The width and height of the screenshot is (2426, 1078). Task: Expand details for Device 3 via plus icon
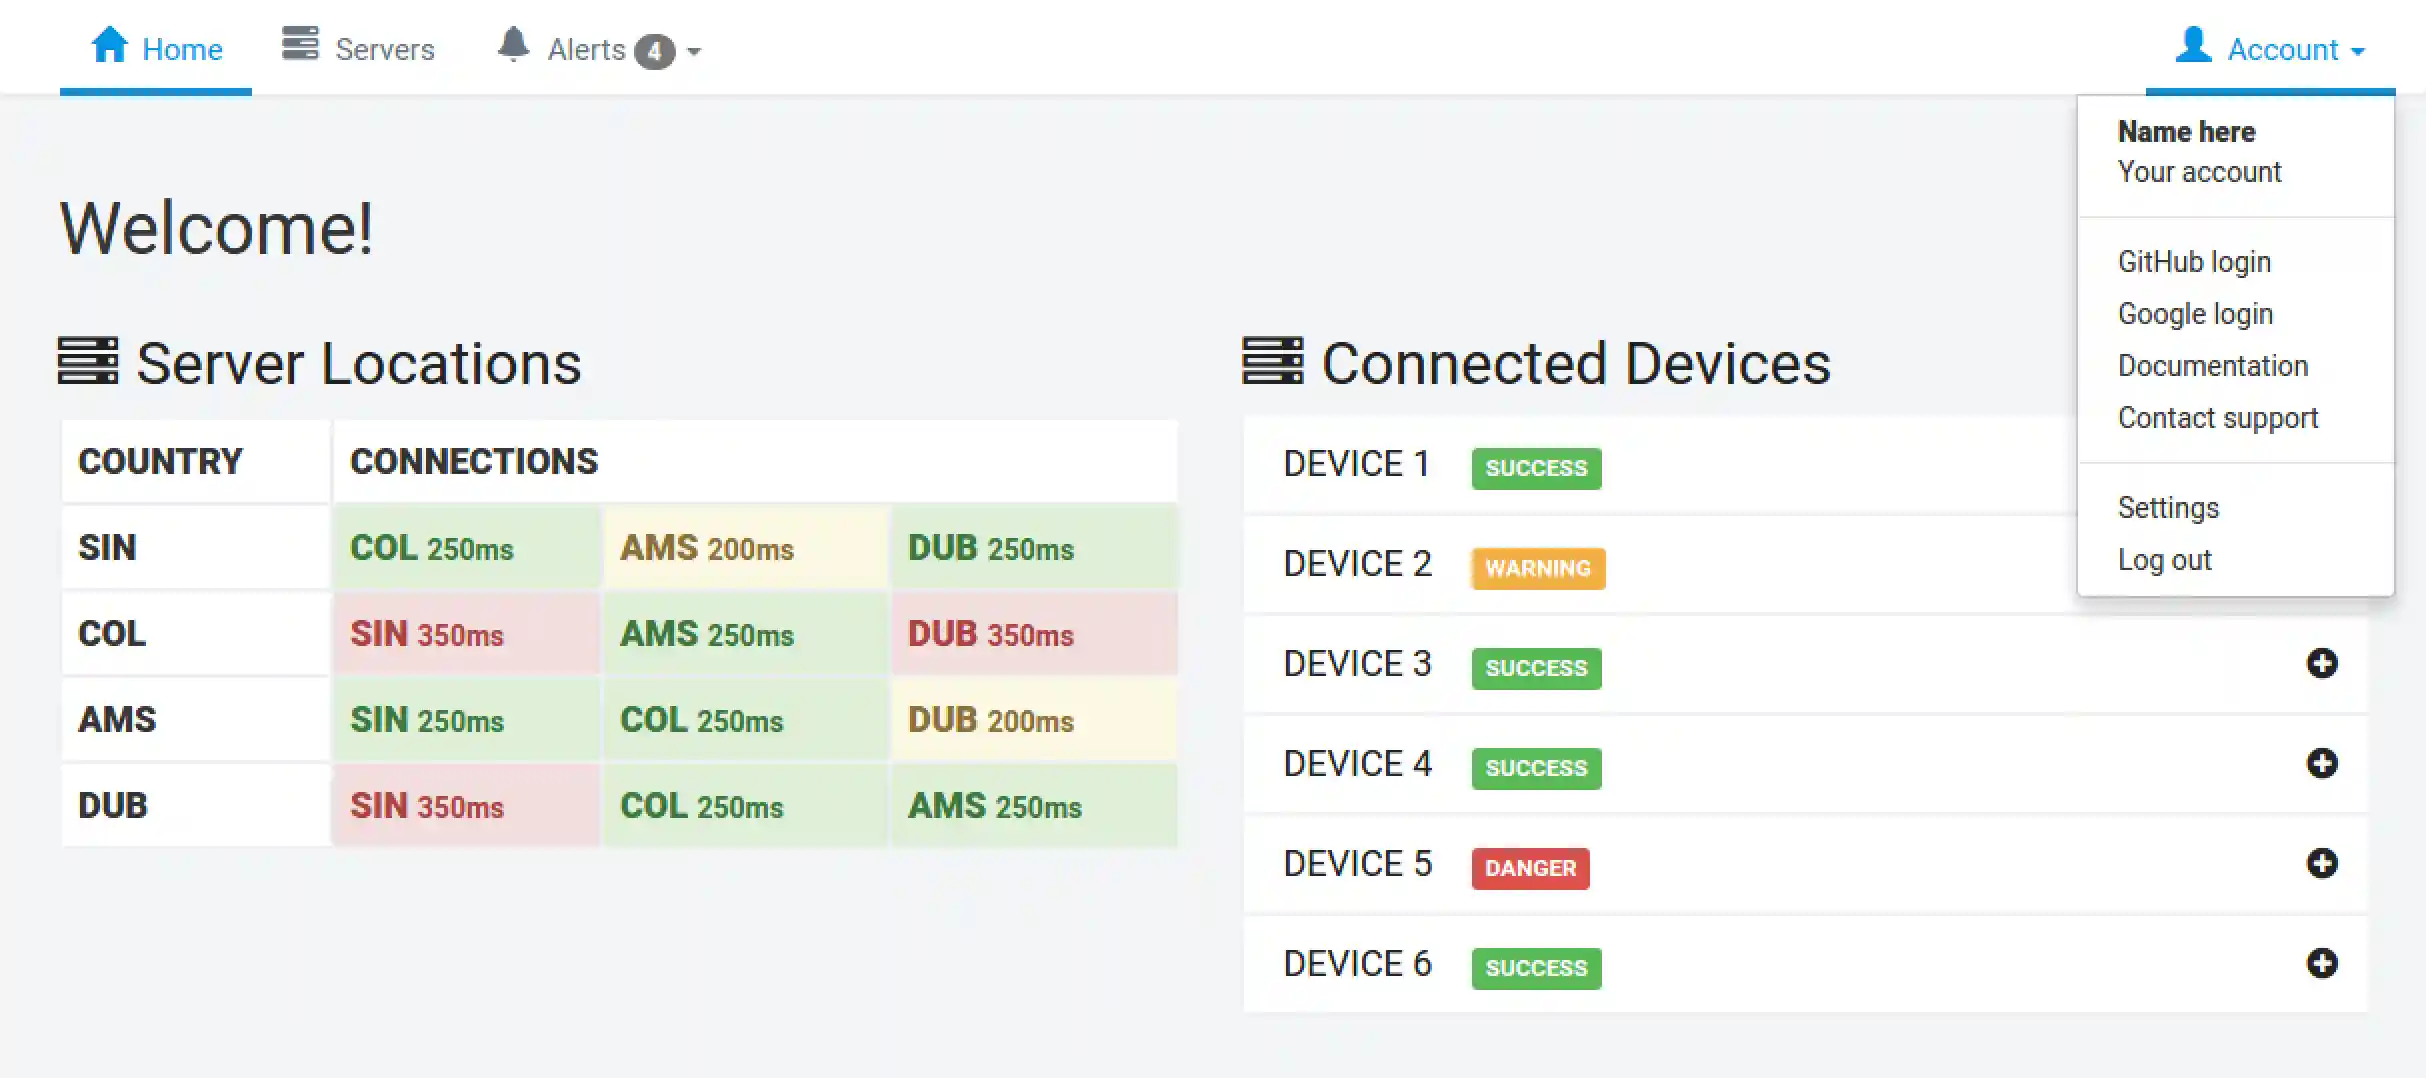[2322, 664]
